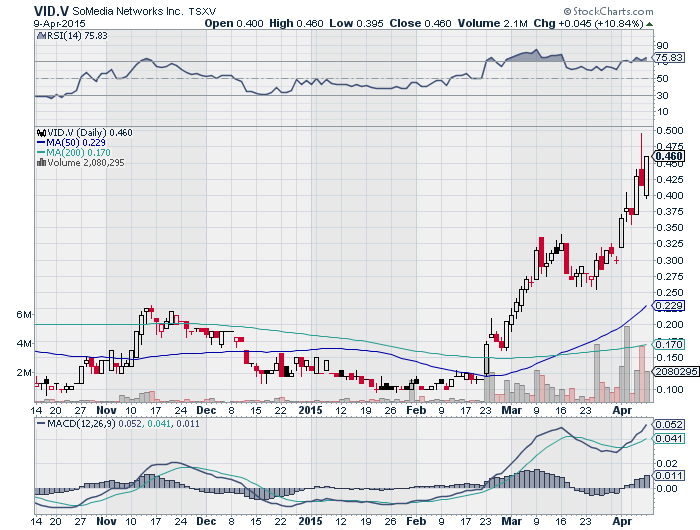Click the RSI(14) 75.83 legend label
The width and height of the screenshot is (700, 530).
[x=77, y=36]
